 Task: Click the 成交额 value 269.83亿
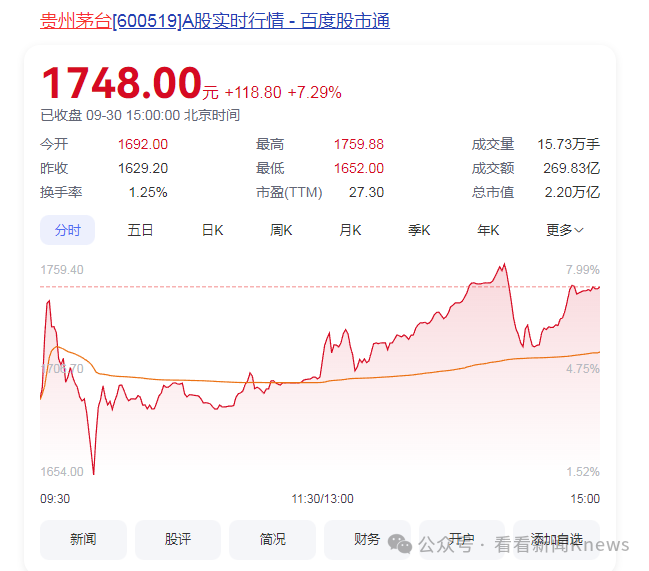coord(572,168)
